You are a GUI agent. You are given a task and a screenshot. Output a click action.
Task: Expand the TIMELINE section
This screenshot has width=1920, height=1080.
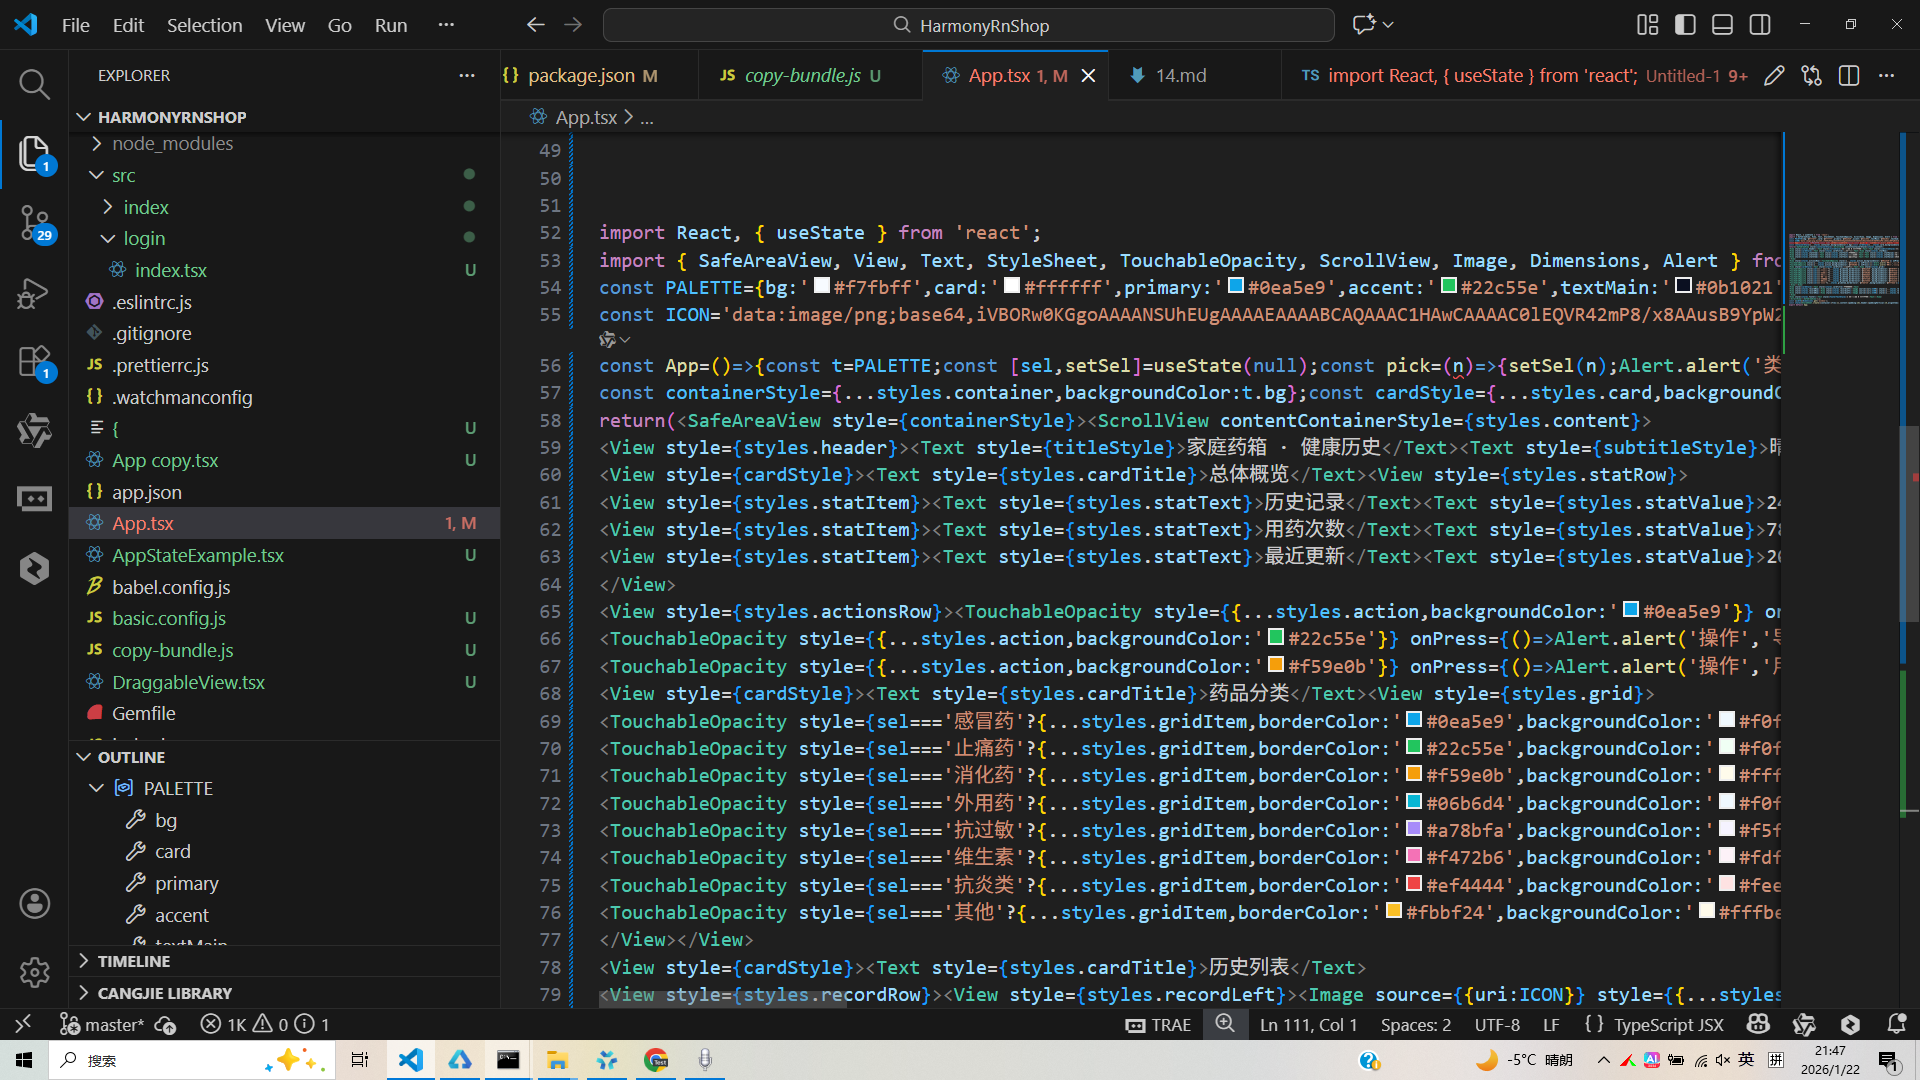(133, 961)
